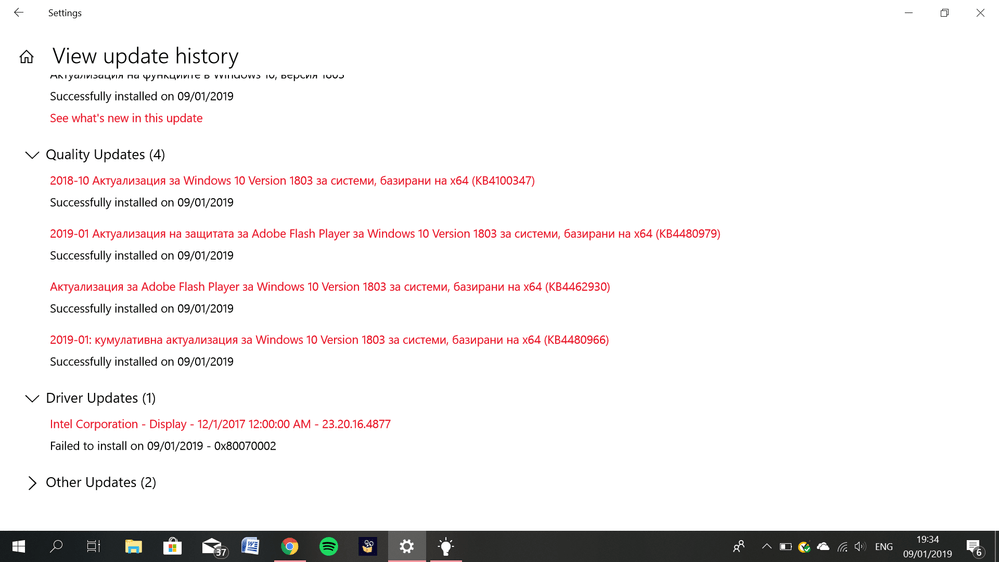Go back with the Settings back arrow
This screenshot has width=999, height=562.
pyautogui.click(x=18, y=13)
